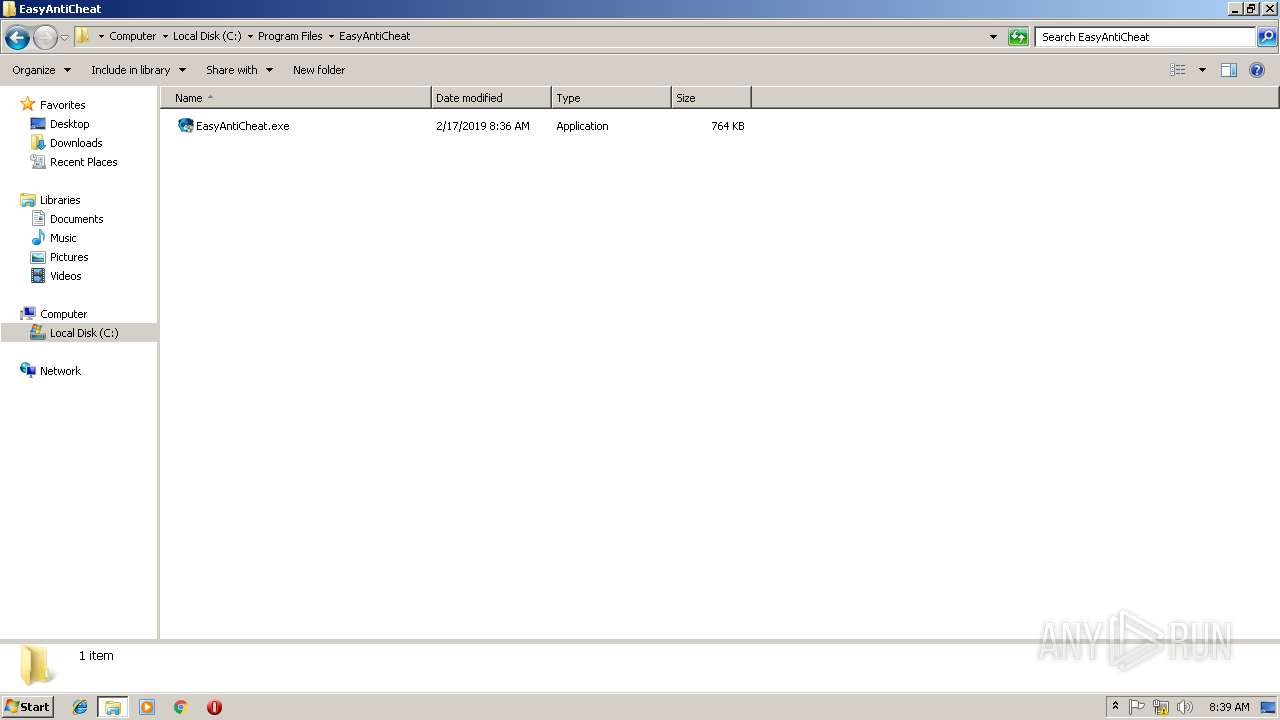Click the 2/17/2019 8:36 AM date cell

tap(483, 126)
